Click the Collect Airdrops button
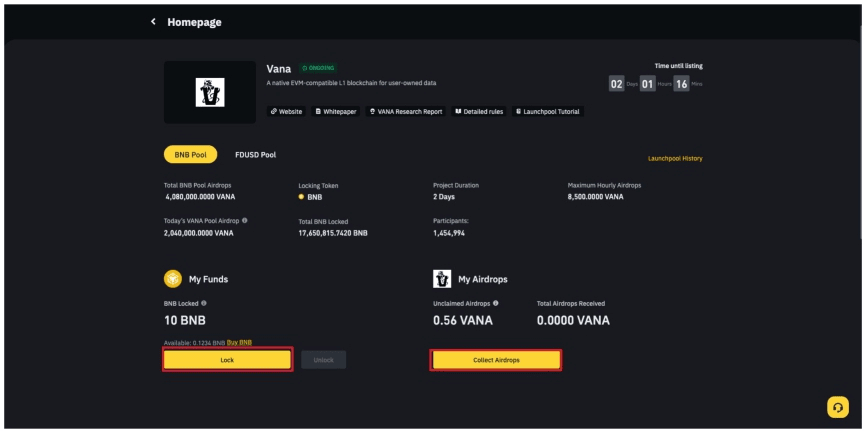This screenshot has width=866, height=433. 496,360
